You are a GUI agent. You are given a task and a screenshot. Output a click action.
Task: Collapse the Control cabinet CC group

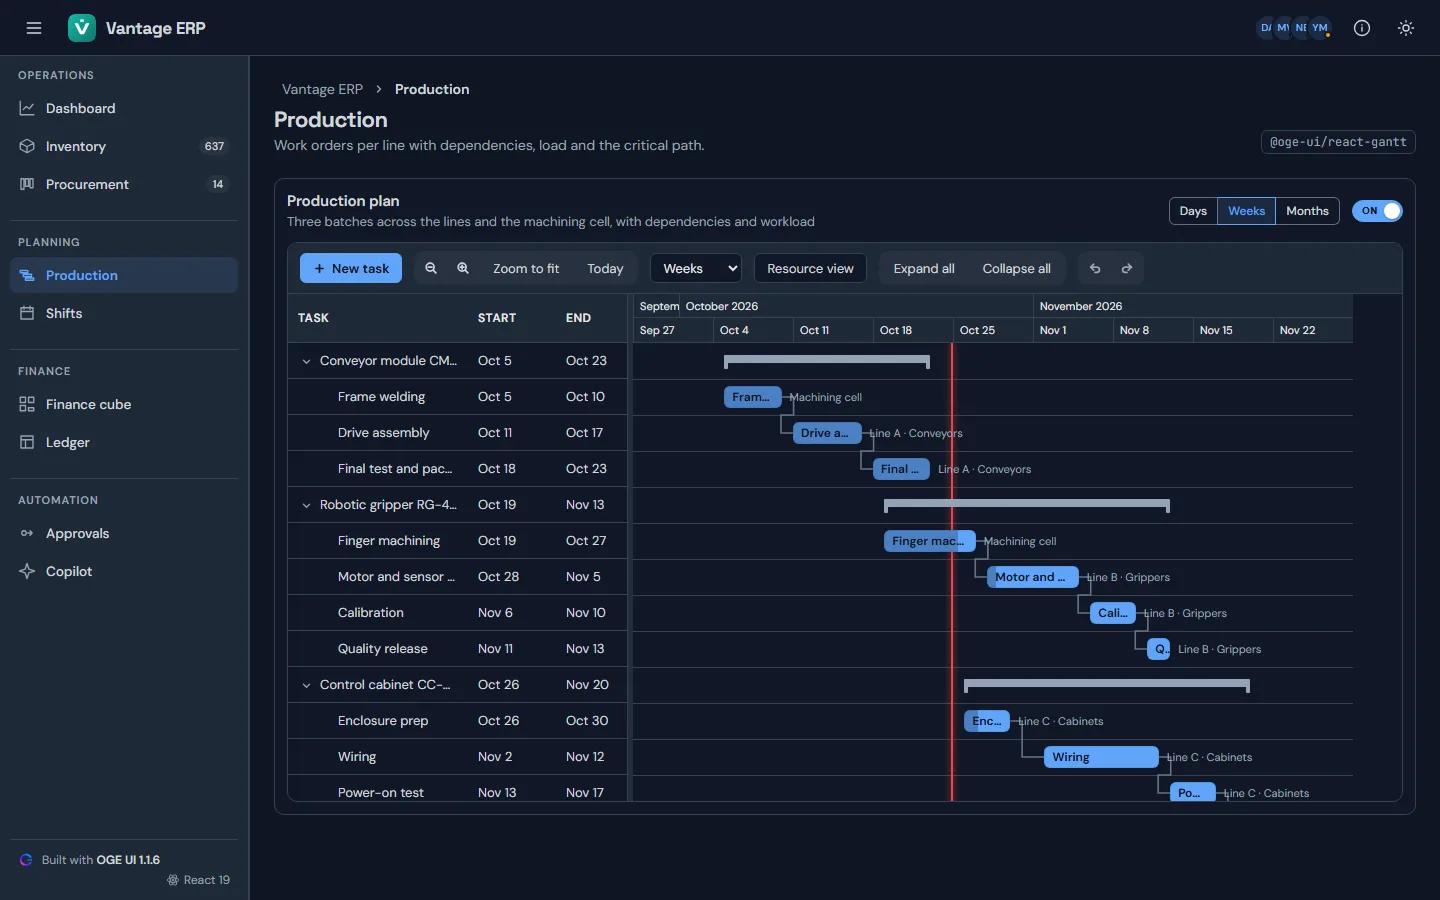(x=306, y=685)
